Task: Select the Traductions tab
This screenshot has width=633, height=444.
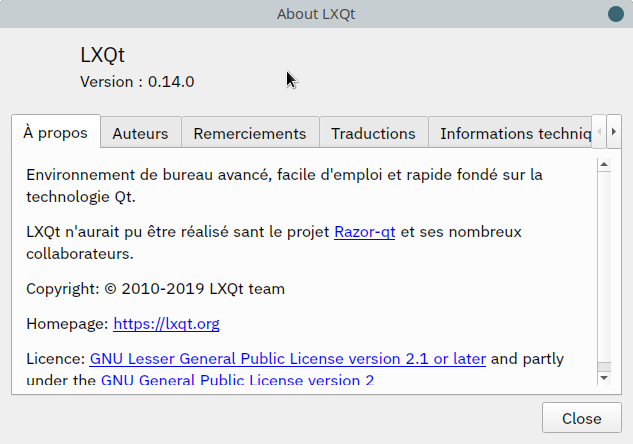Action: [373, 133]
